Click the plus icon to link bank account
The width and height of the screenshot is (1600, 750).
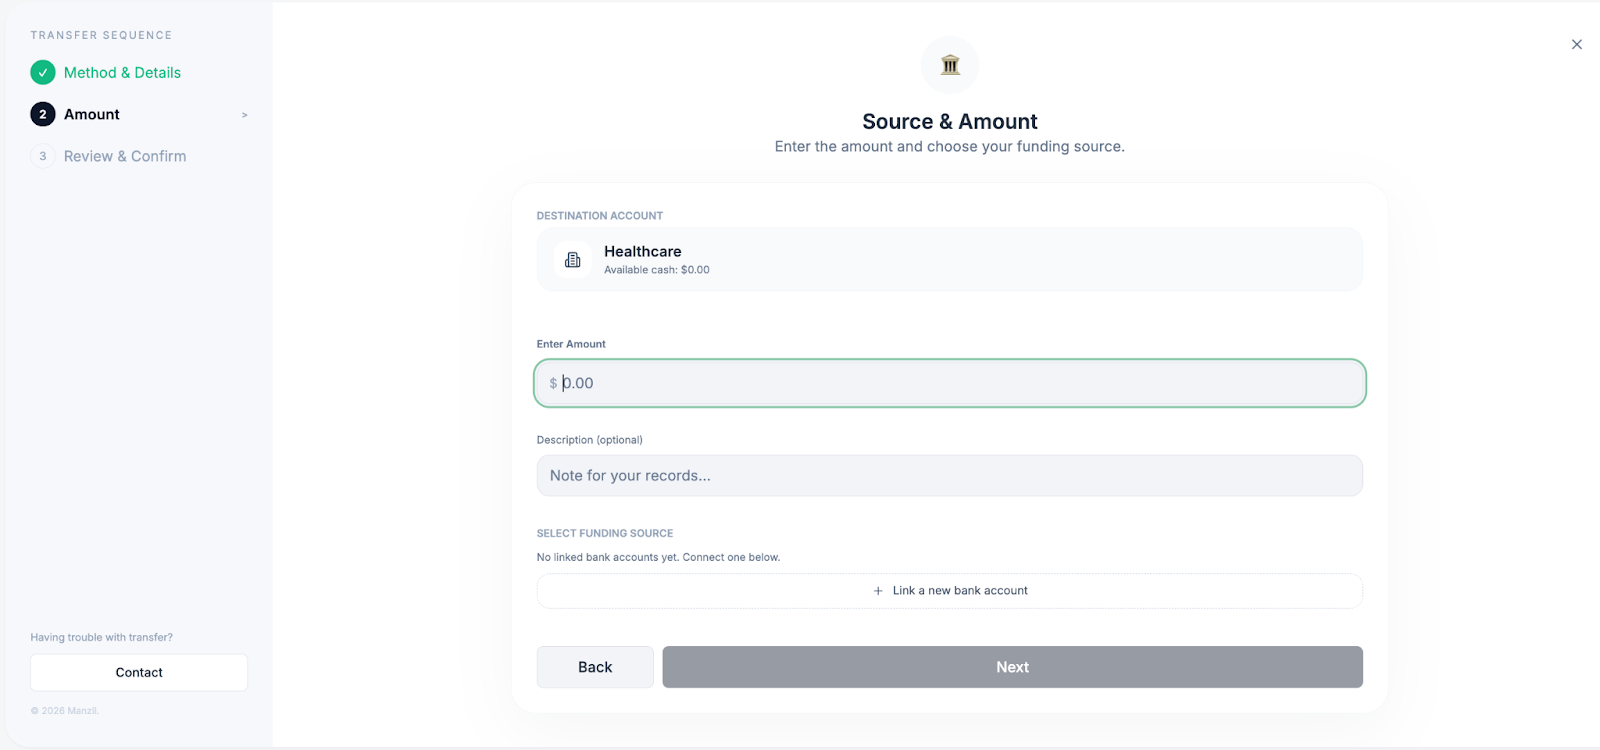coord(878,591)
